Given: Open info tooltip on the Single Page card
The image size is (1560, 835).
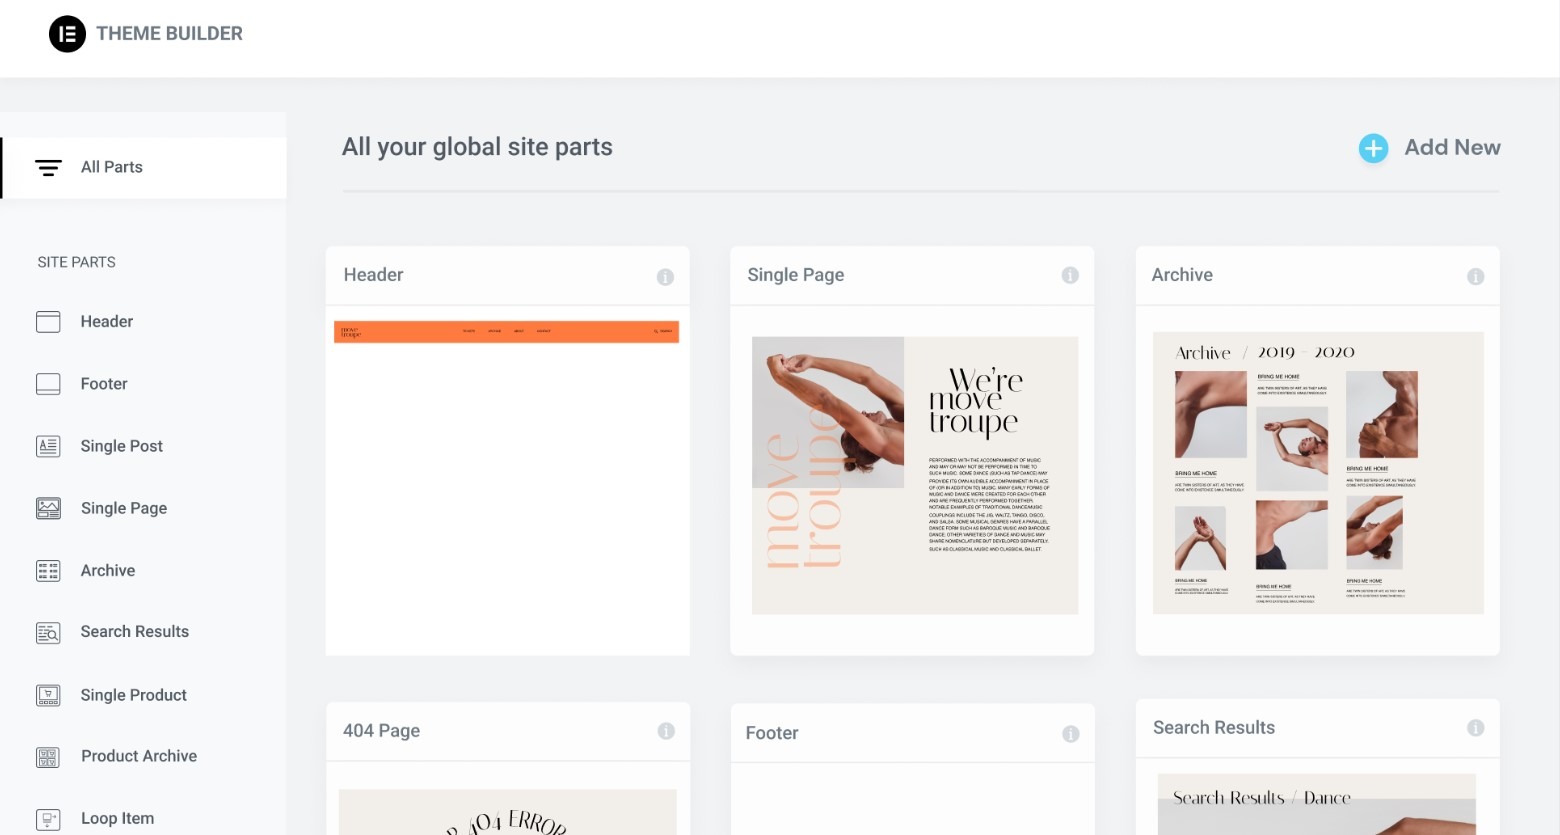Looking at the screenshot, I should click(x=1071, y=275).
